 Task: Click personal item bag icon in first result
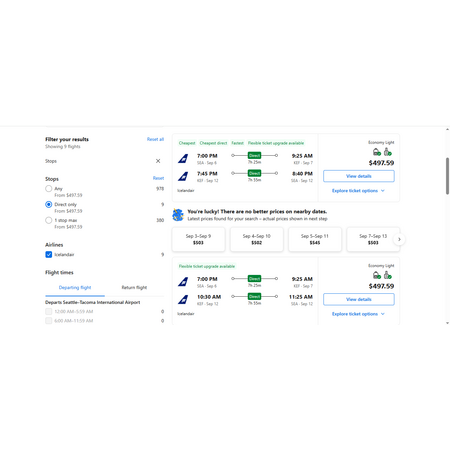coord(377,152)
